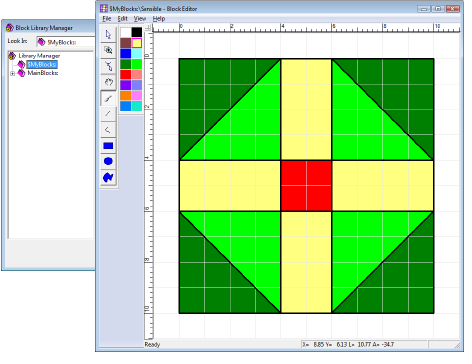Click the X Y coordinates status readout
This screenshot has width=472, height=364.
[x=348, y=345]
